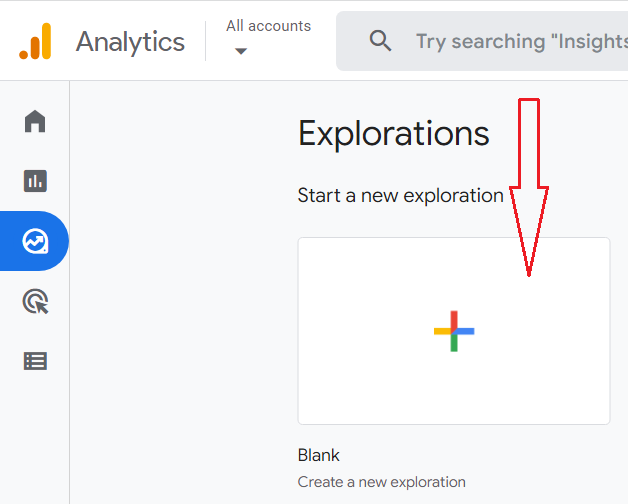The image size is (628, 504).
Task: Expand the All accounts dropdown arrow
Action: click(x=240, y=52)
